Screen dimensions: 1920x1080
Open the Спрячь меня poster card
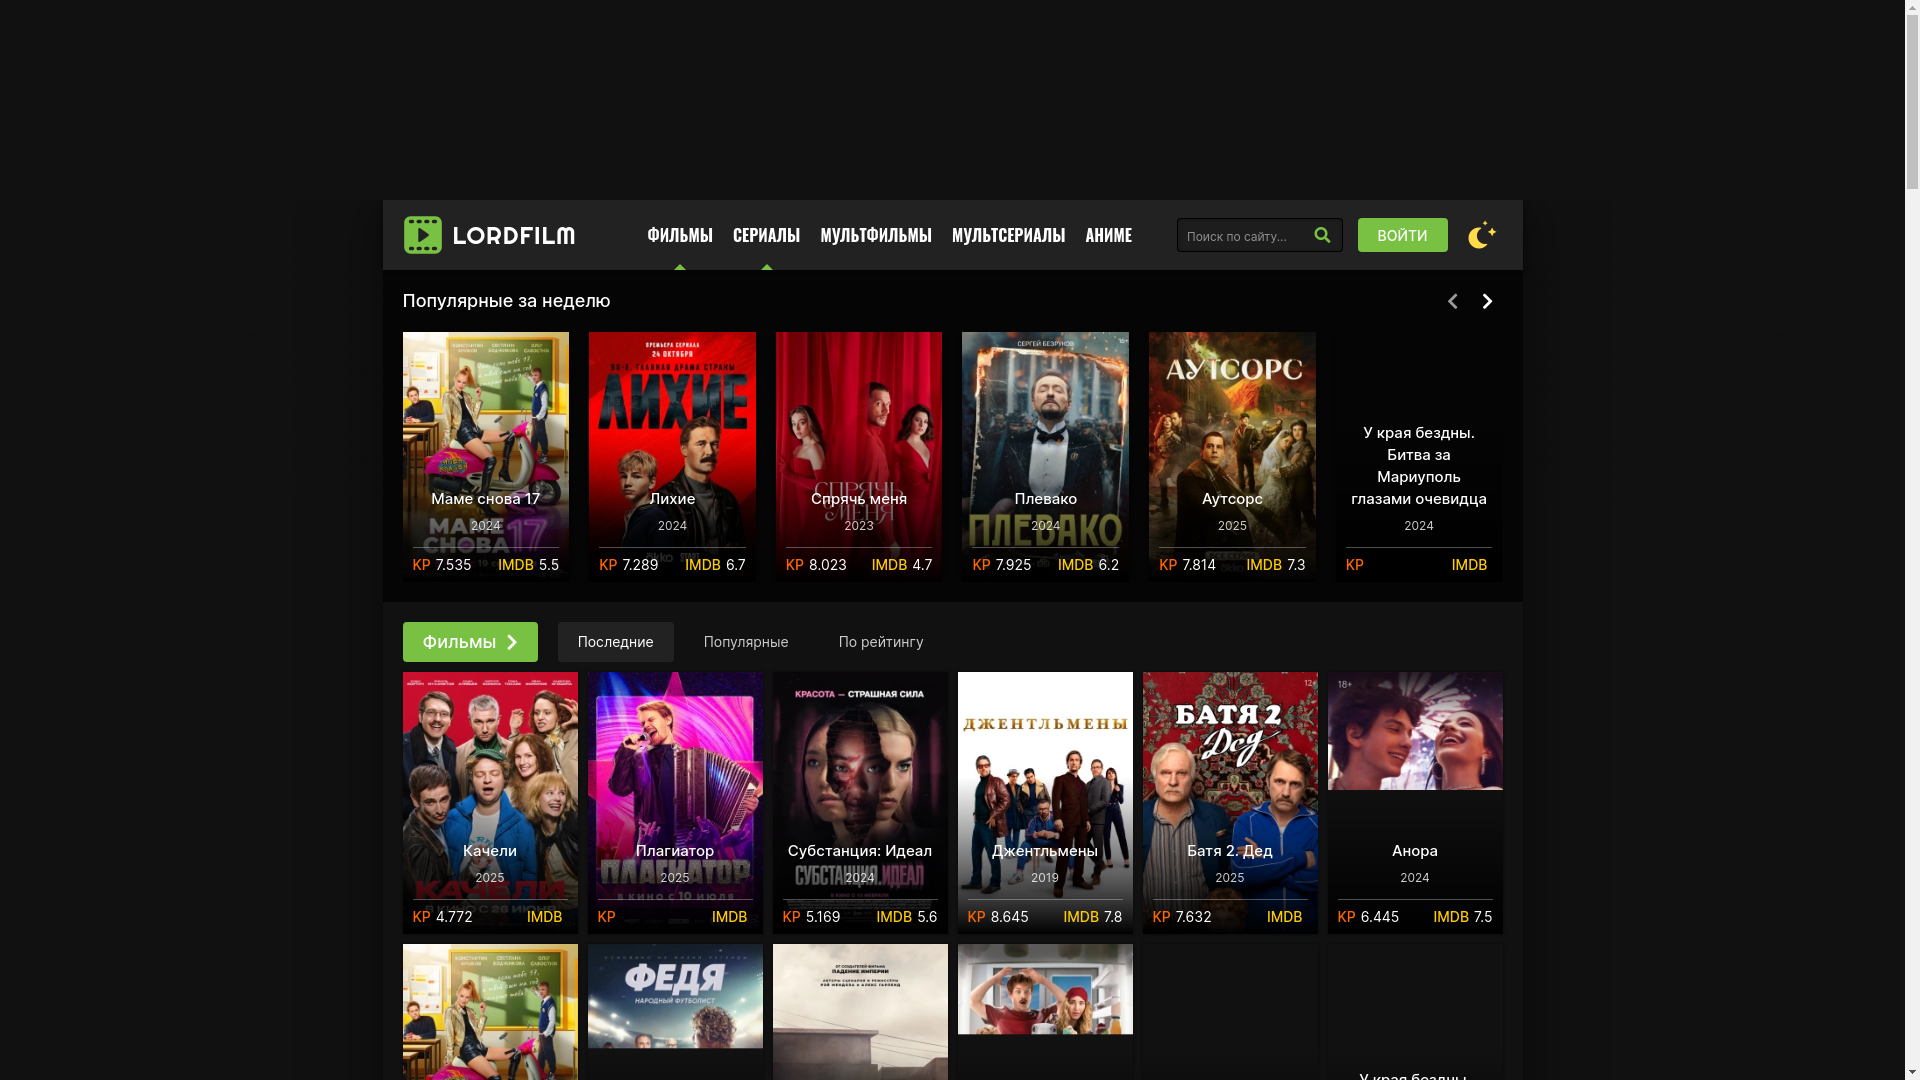(x=859, y=456)
